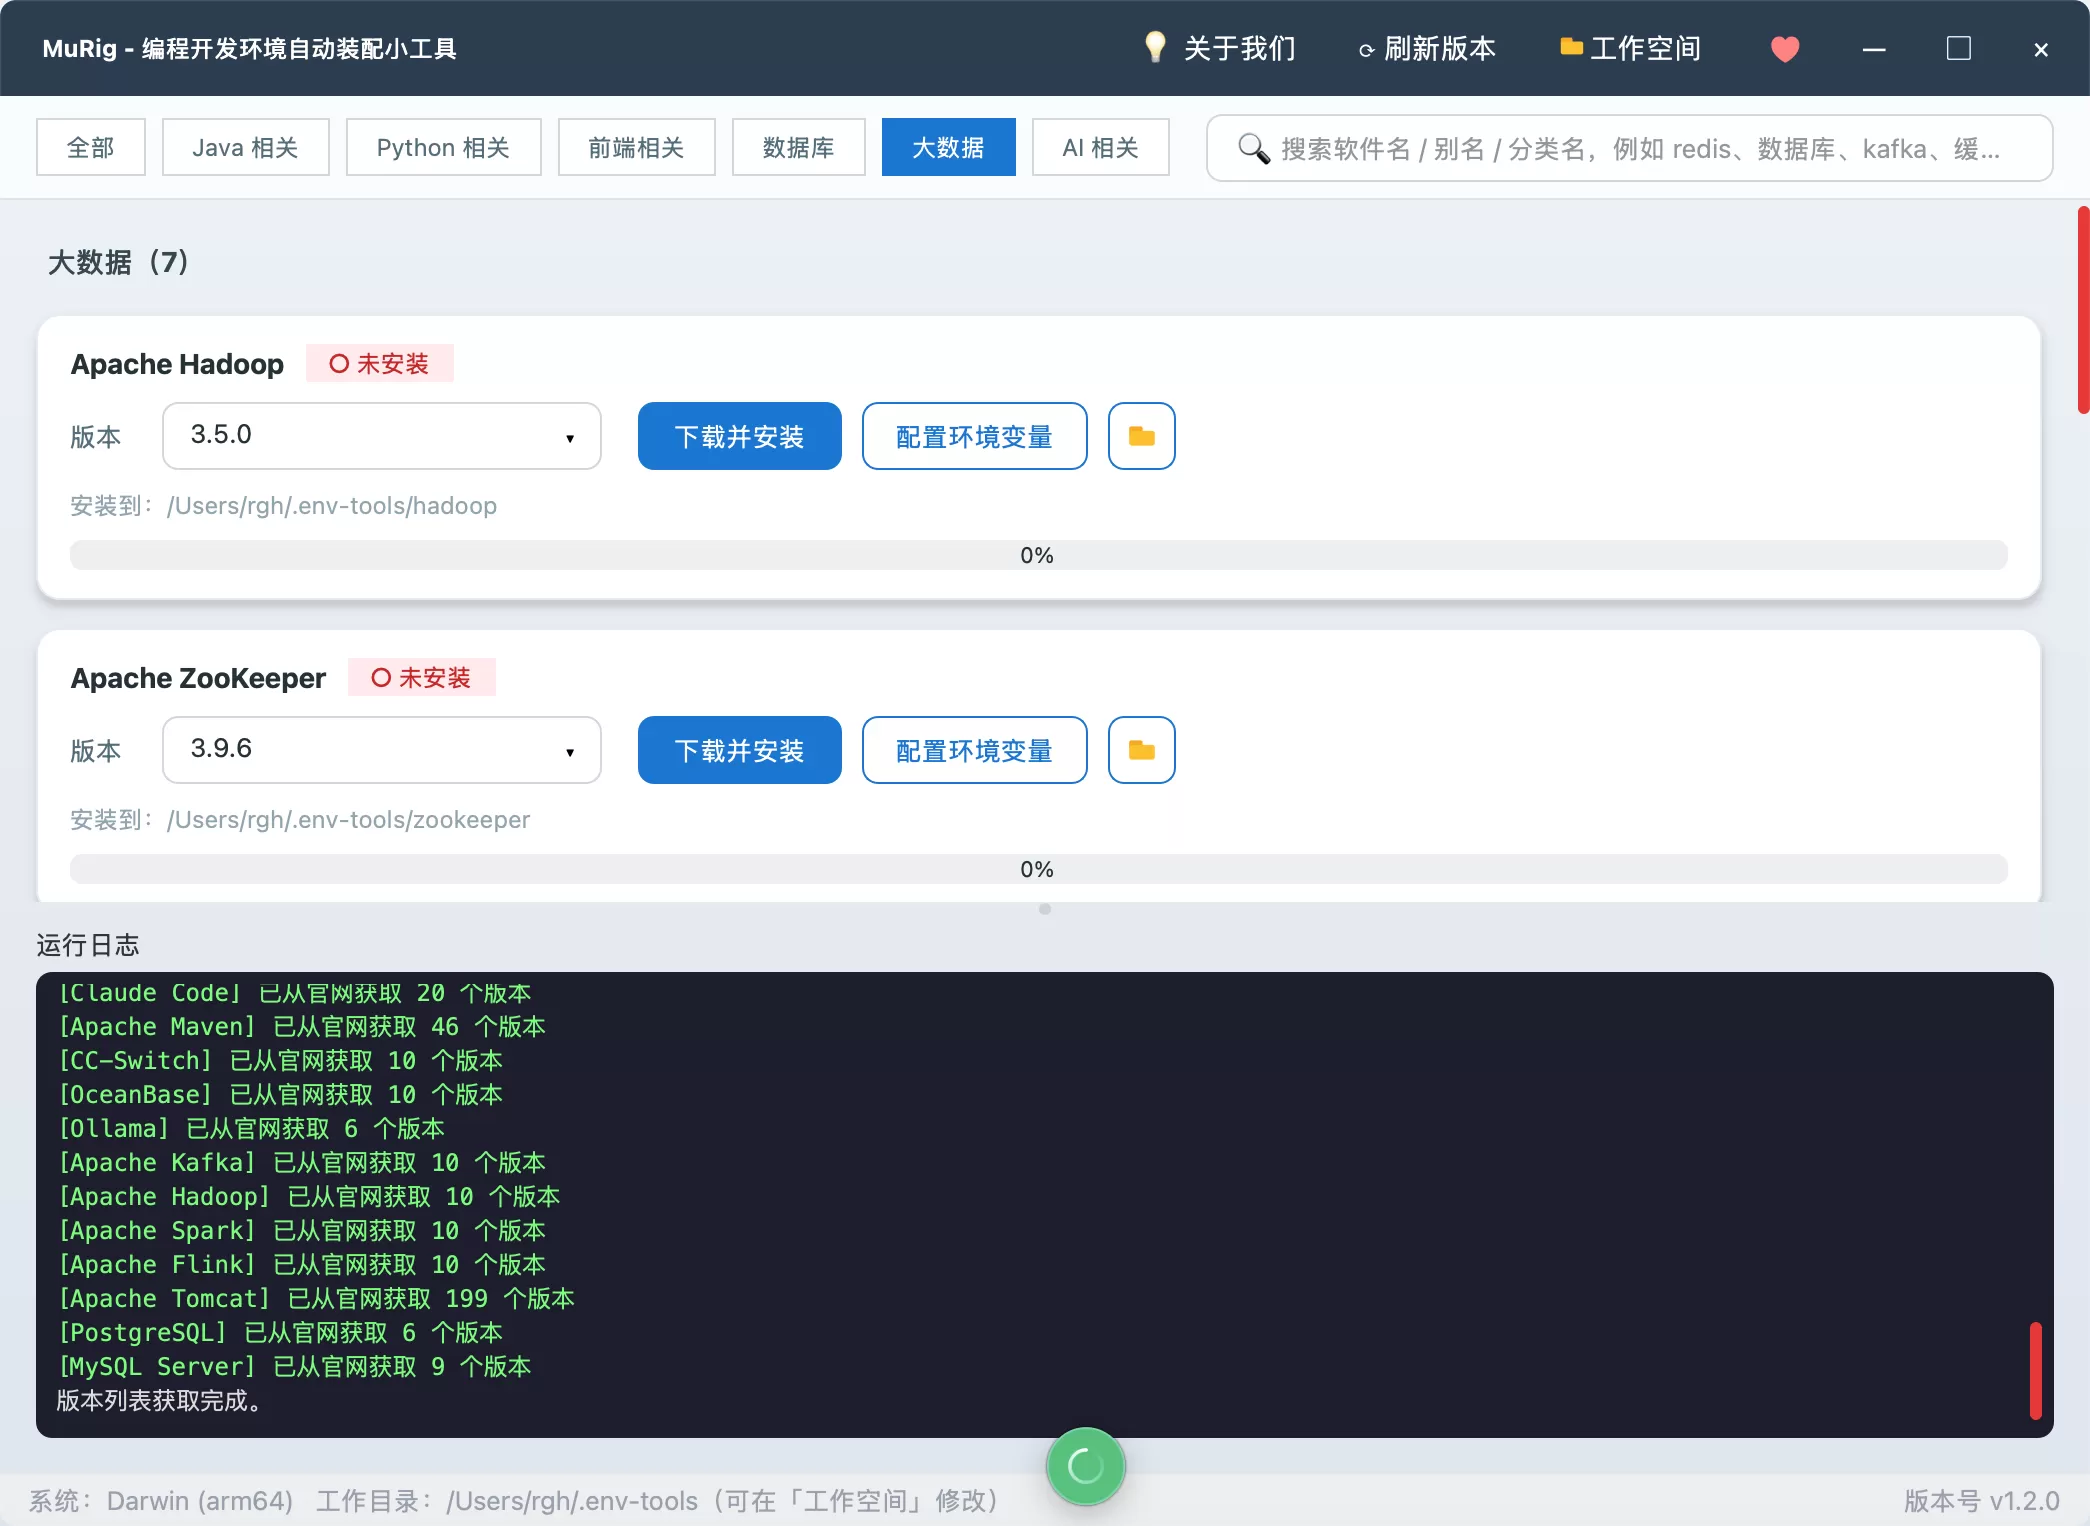Screen dimensions: 2090x1526
Task: Configure environment variables for ZooKeeper
Action: [974, 750]
